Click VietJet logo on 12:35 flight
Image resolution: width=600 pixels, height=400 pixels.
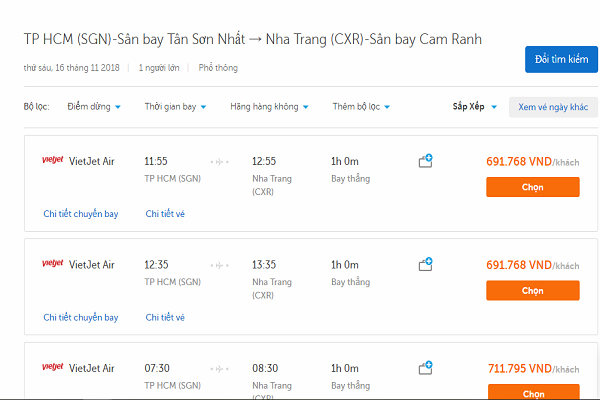(52, 263)
